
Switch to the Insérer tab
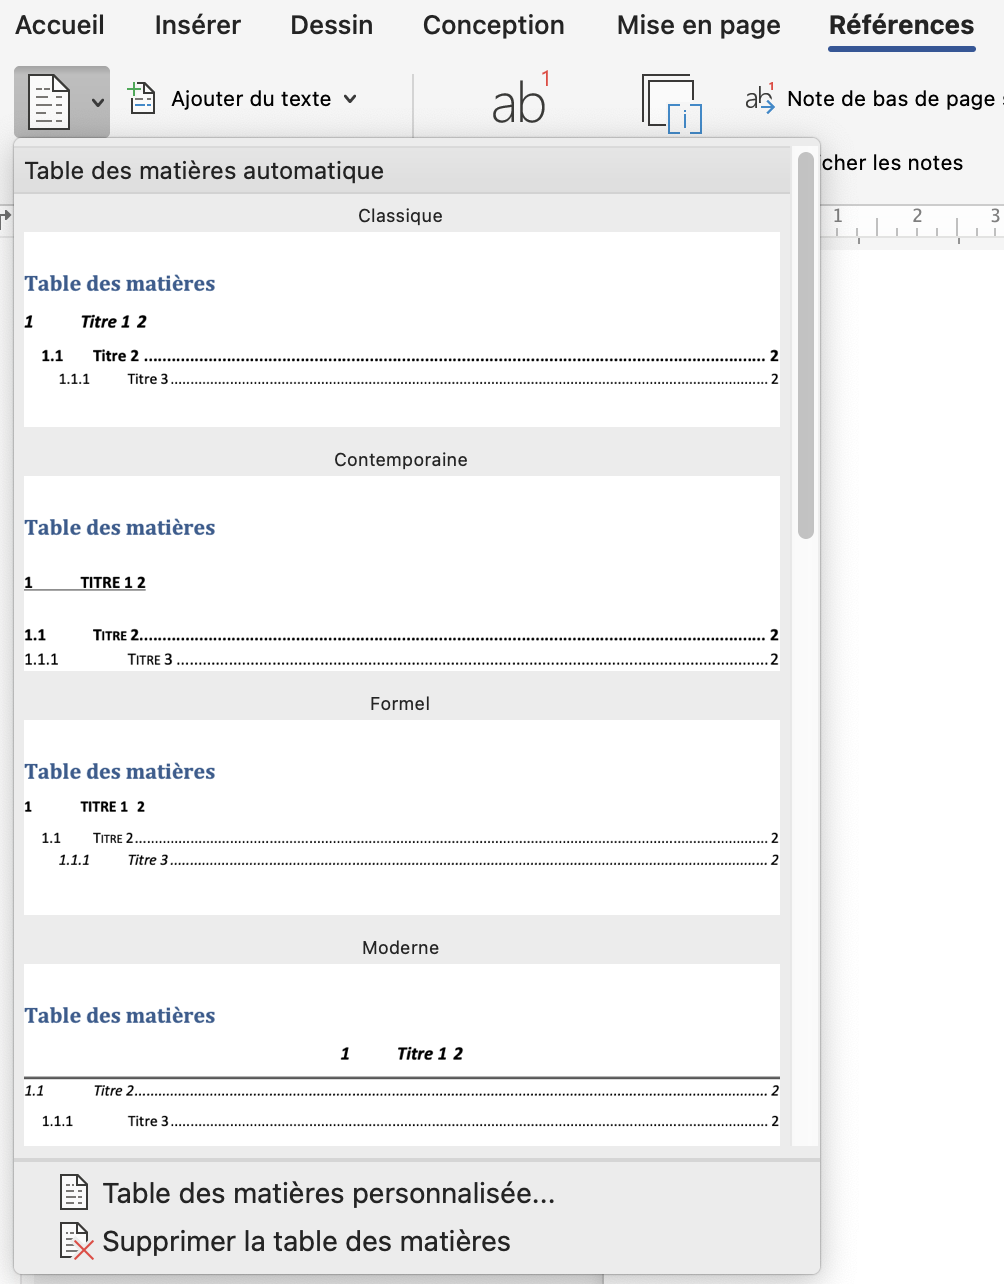[197, 25]
